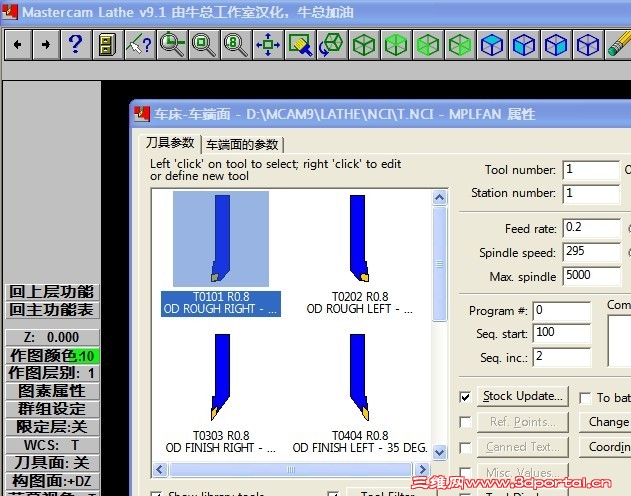
Task: Click the tool list scroll up arrow
Action: tap(439, 198)
